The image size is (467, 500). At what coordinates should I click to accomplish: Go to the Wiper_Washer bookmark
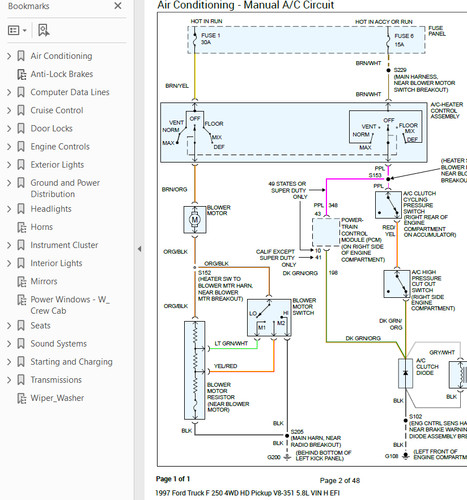point(57,398)
